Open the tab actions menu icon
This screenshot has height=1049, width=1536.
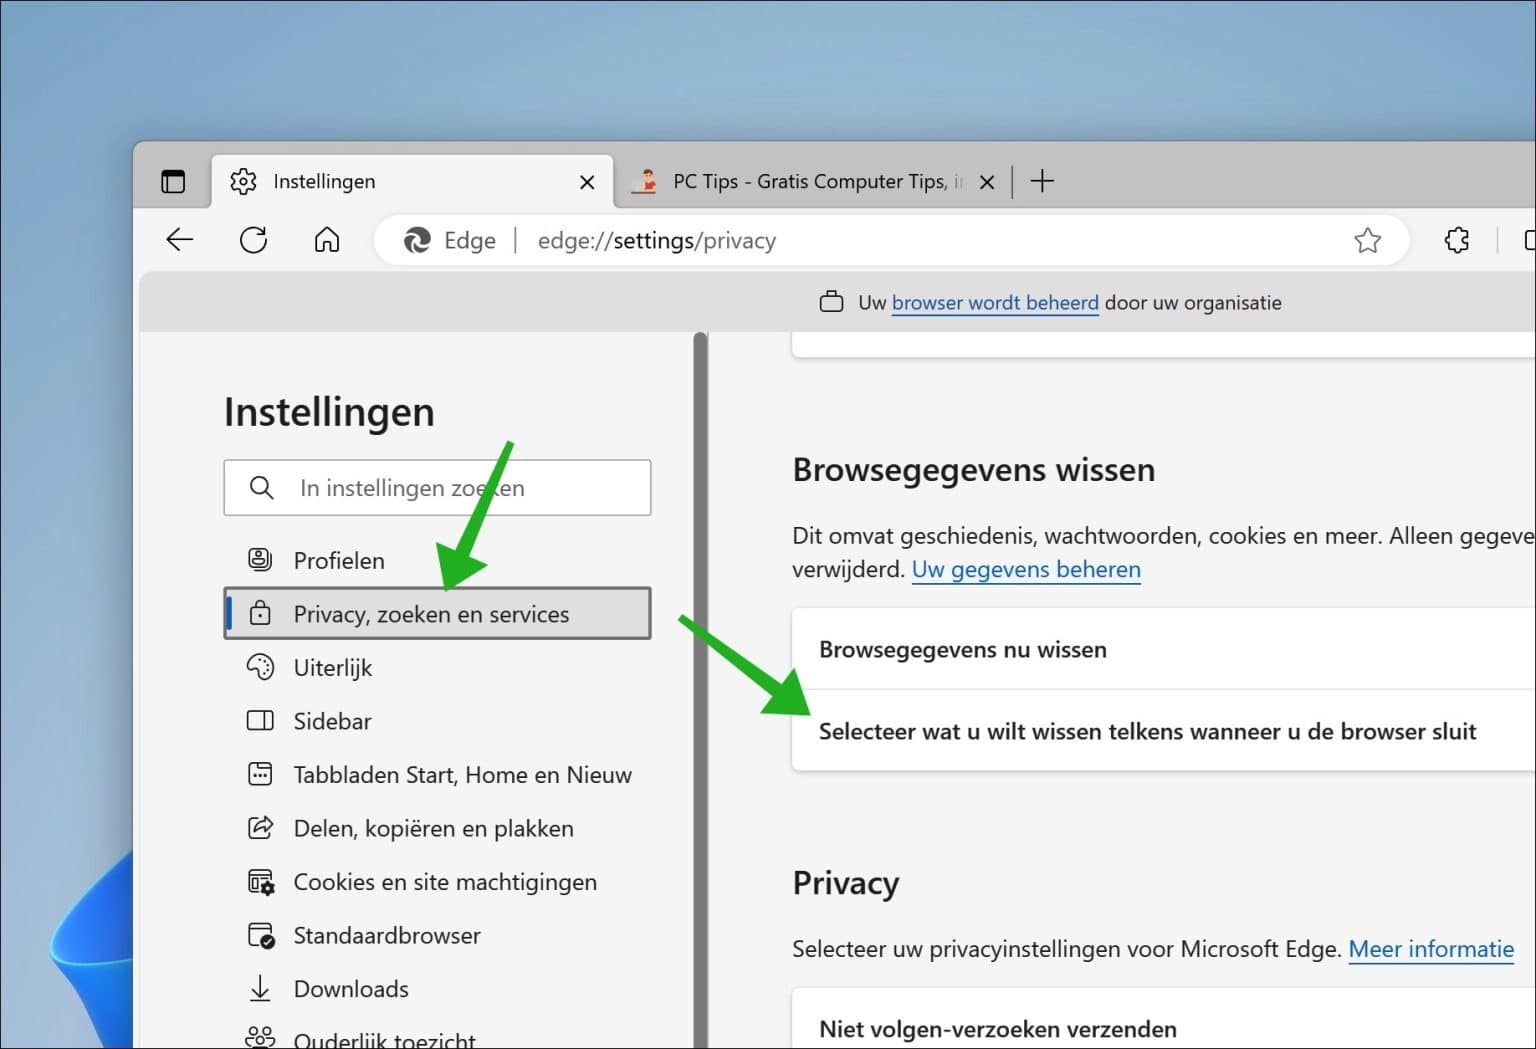(x=172, y=181)
